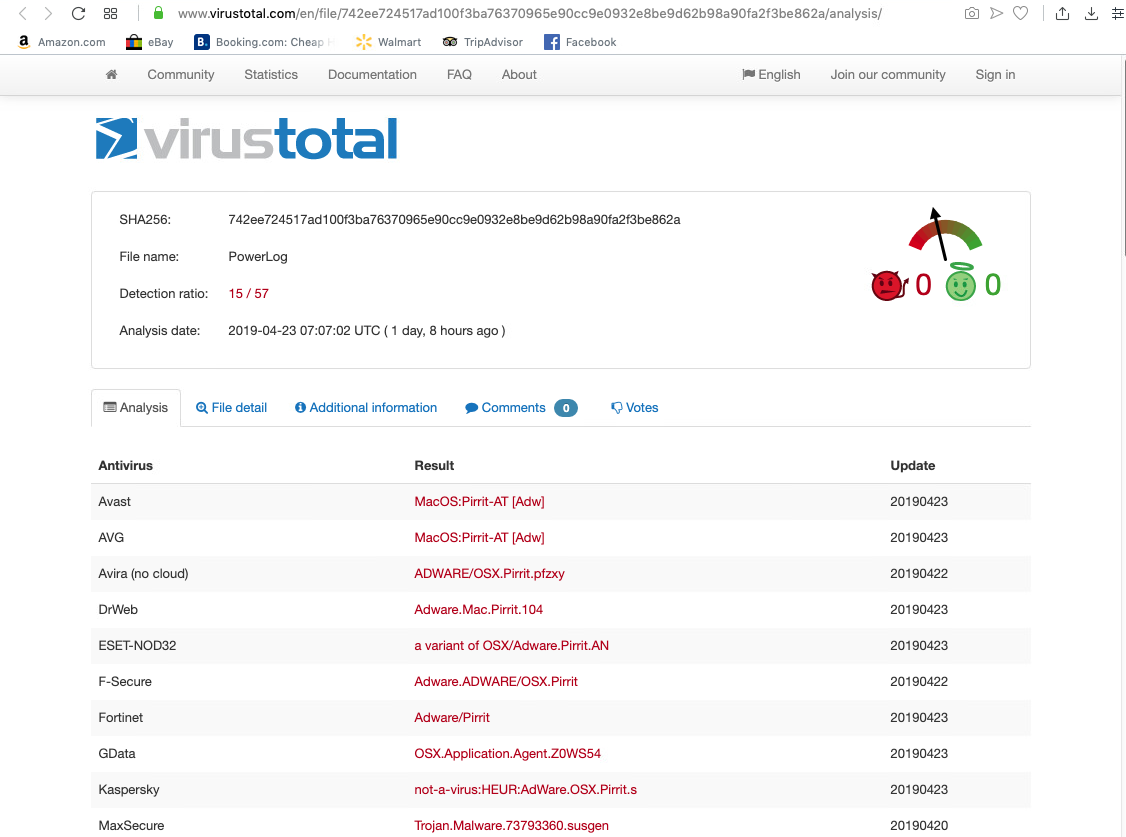This screenshot has width=1126, height=837.
Task: Click the GData result OSX.Application.Agent.Z0WS54
Action: [x=508, y=754]
